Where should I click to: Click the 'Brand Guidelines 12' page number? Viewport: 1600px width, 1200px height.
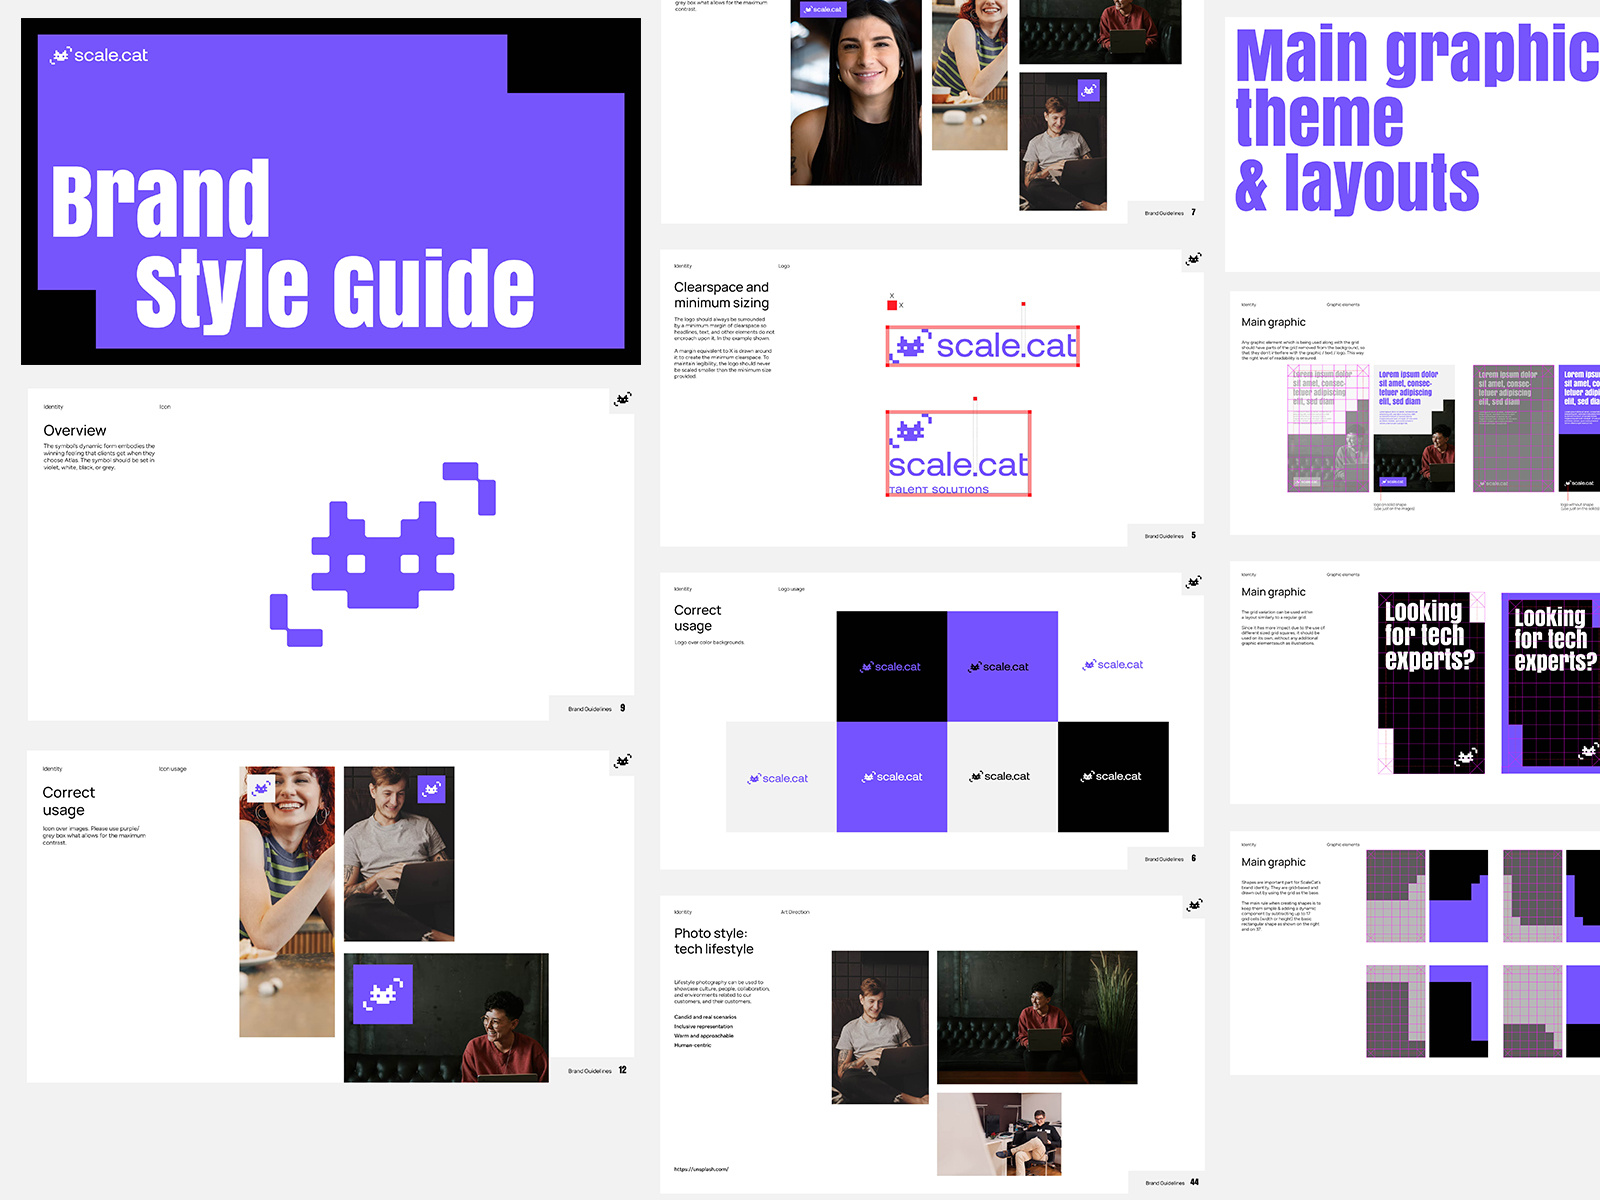pyautogui.click(x=597, y=1070)
